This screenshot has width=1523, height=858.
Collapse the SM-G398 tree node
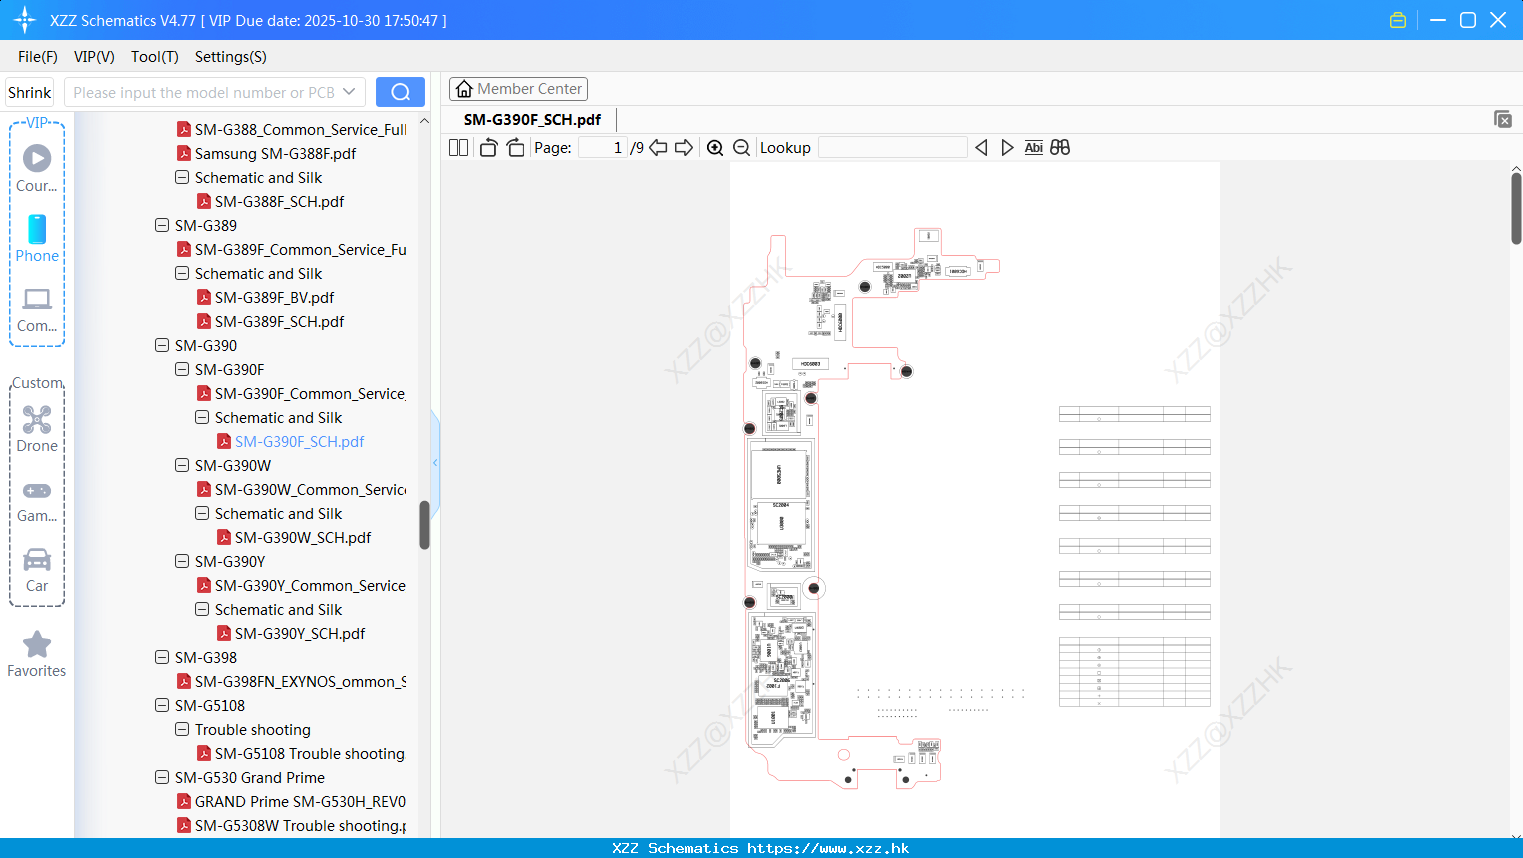(162, 657)
